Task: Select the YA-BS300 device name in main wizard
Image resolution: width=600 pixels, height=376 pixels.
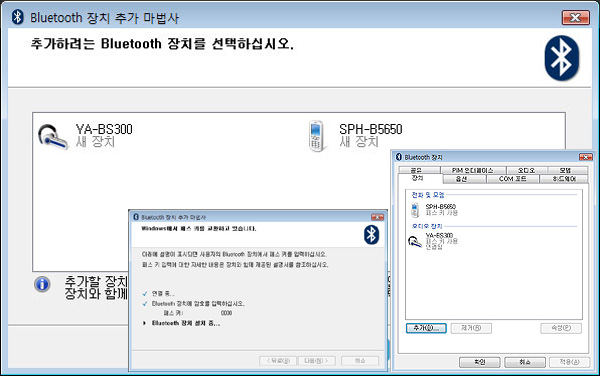Action: (x=104, y=129)
